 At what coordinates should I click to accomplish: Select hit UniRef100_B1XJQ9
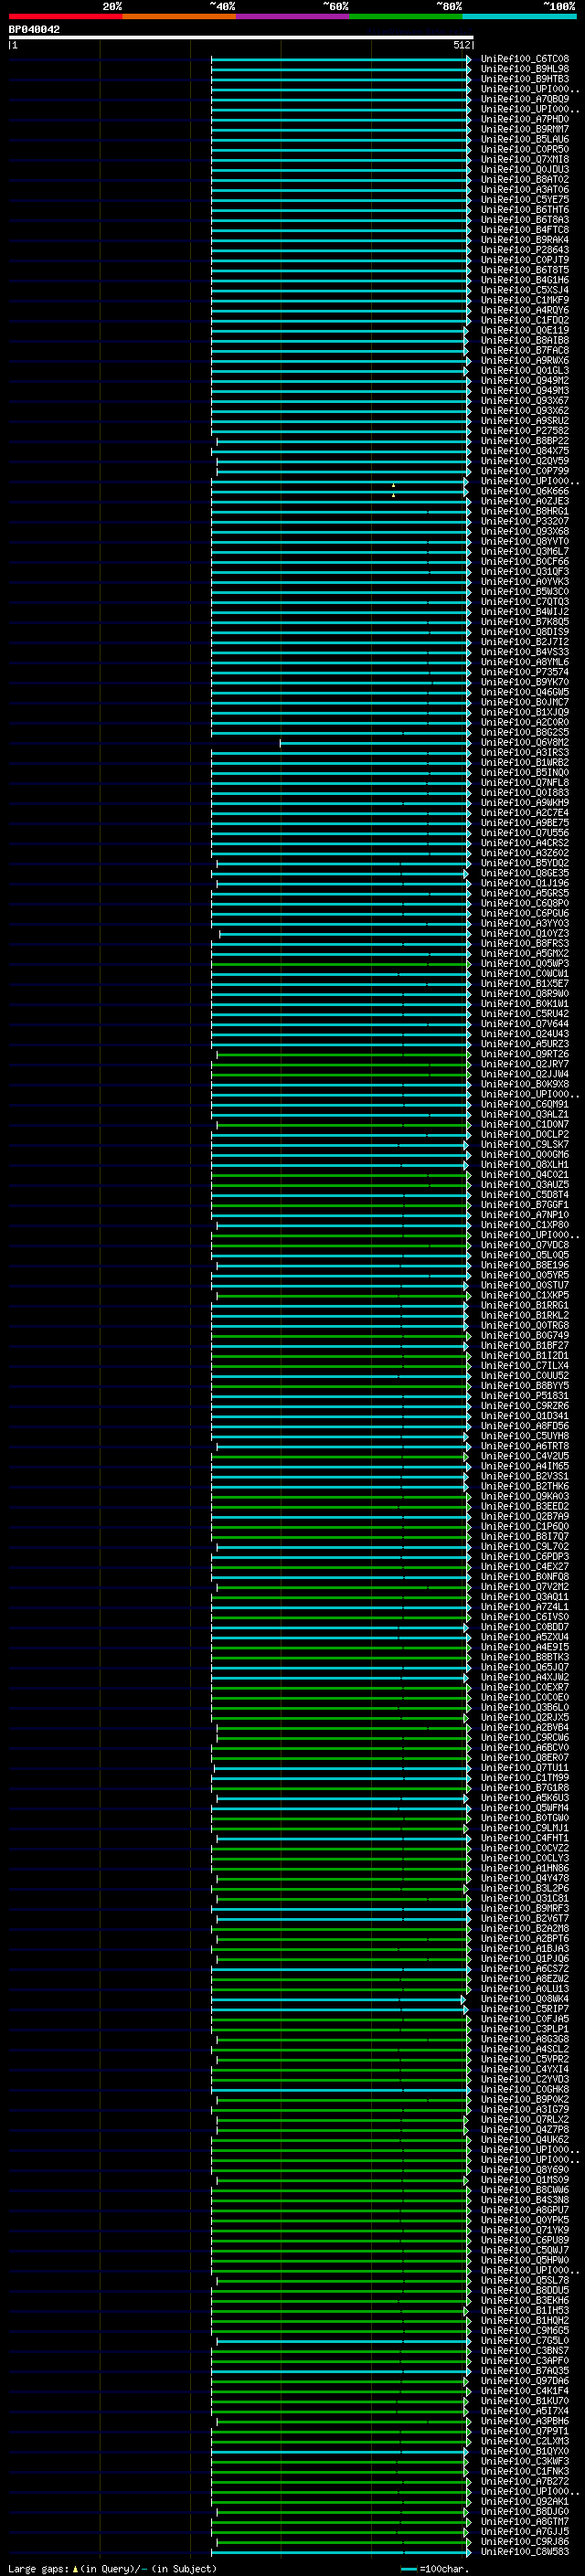(x=524, y=712)
